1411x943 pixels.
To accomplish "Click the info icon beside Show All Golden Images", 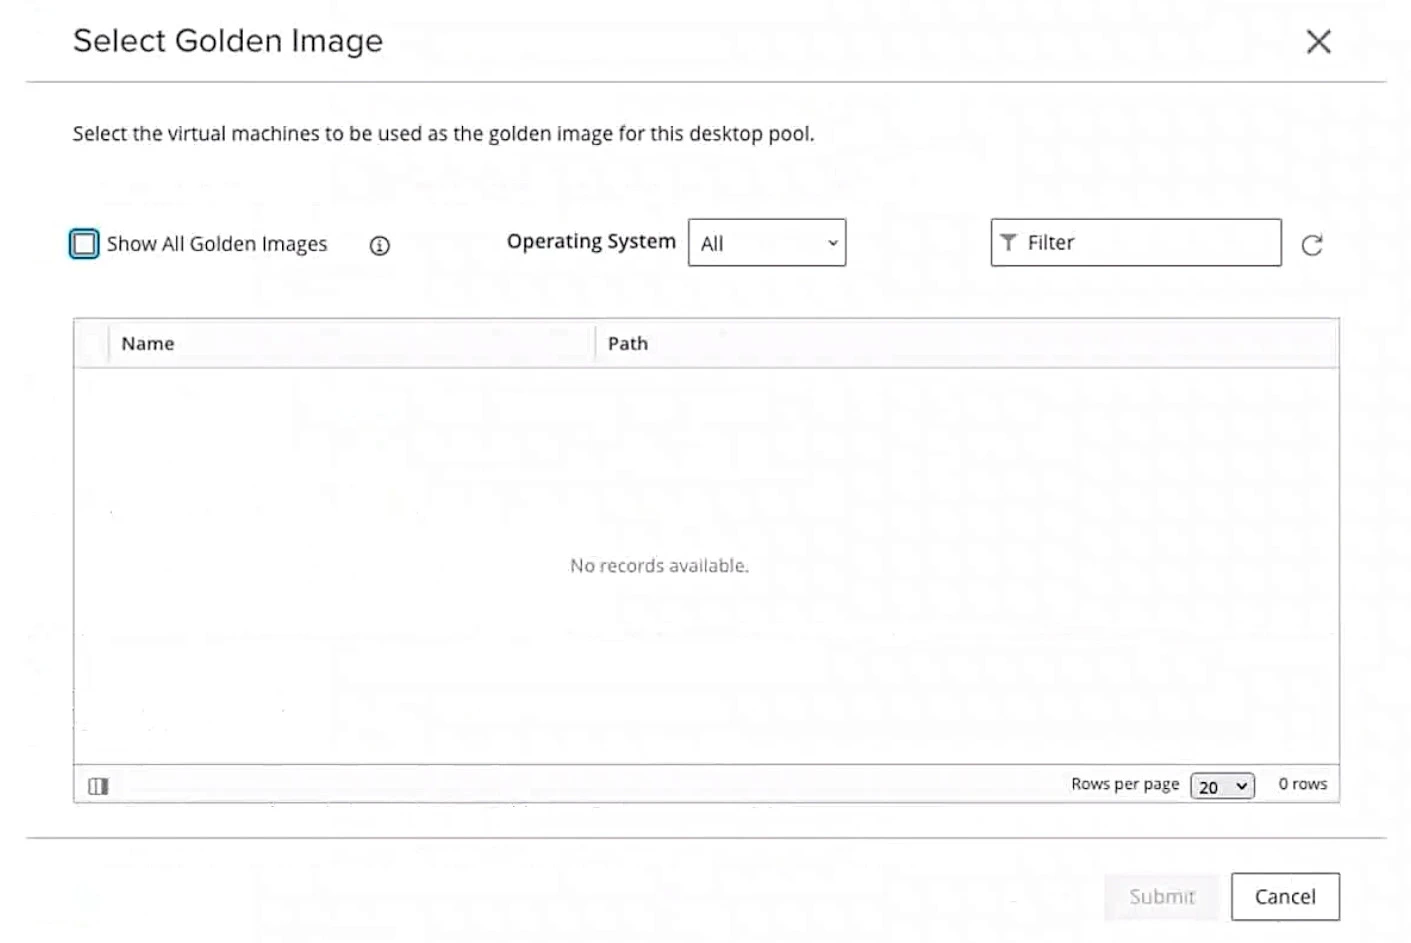I will click(x=379, y=245).
